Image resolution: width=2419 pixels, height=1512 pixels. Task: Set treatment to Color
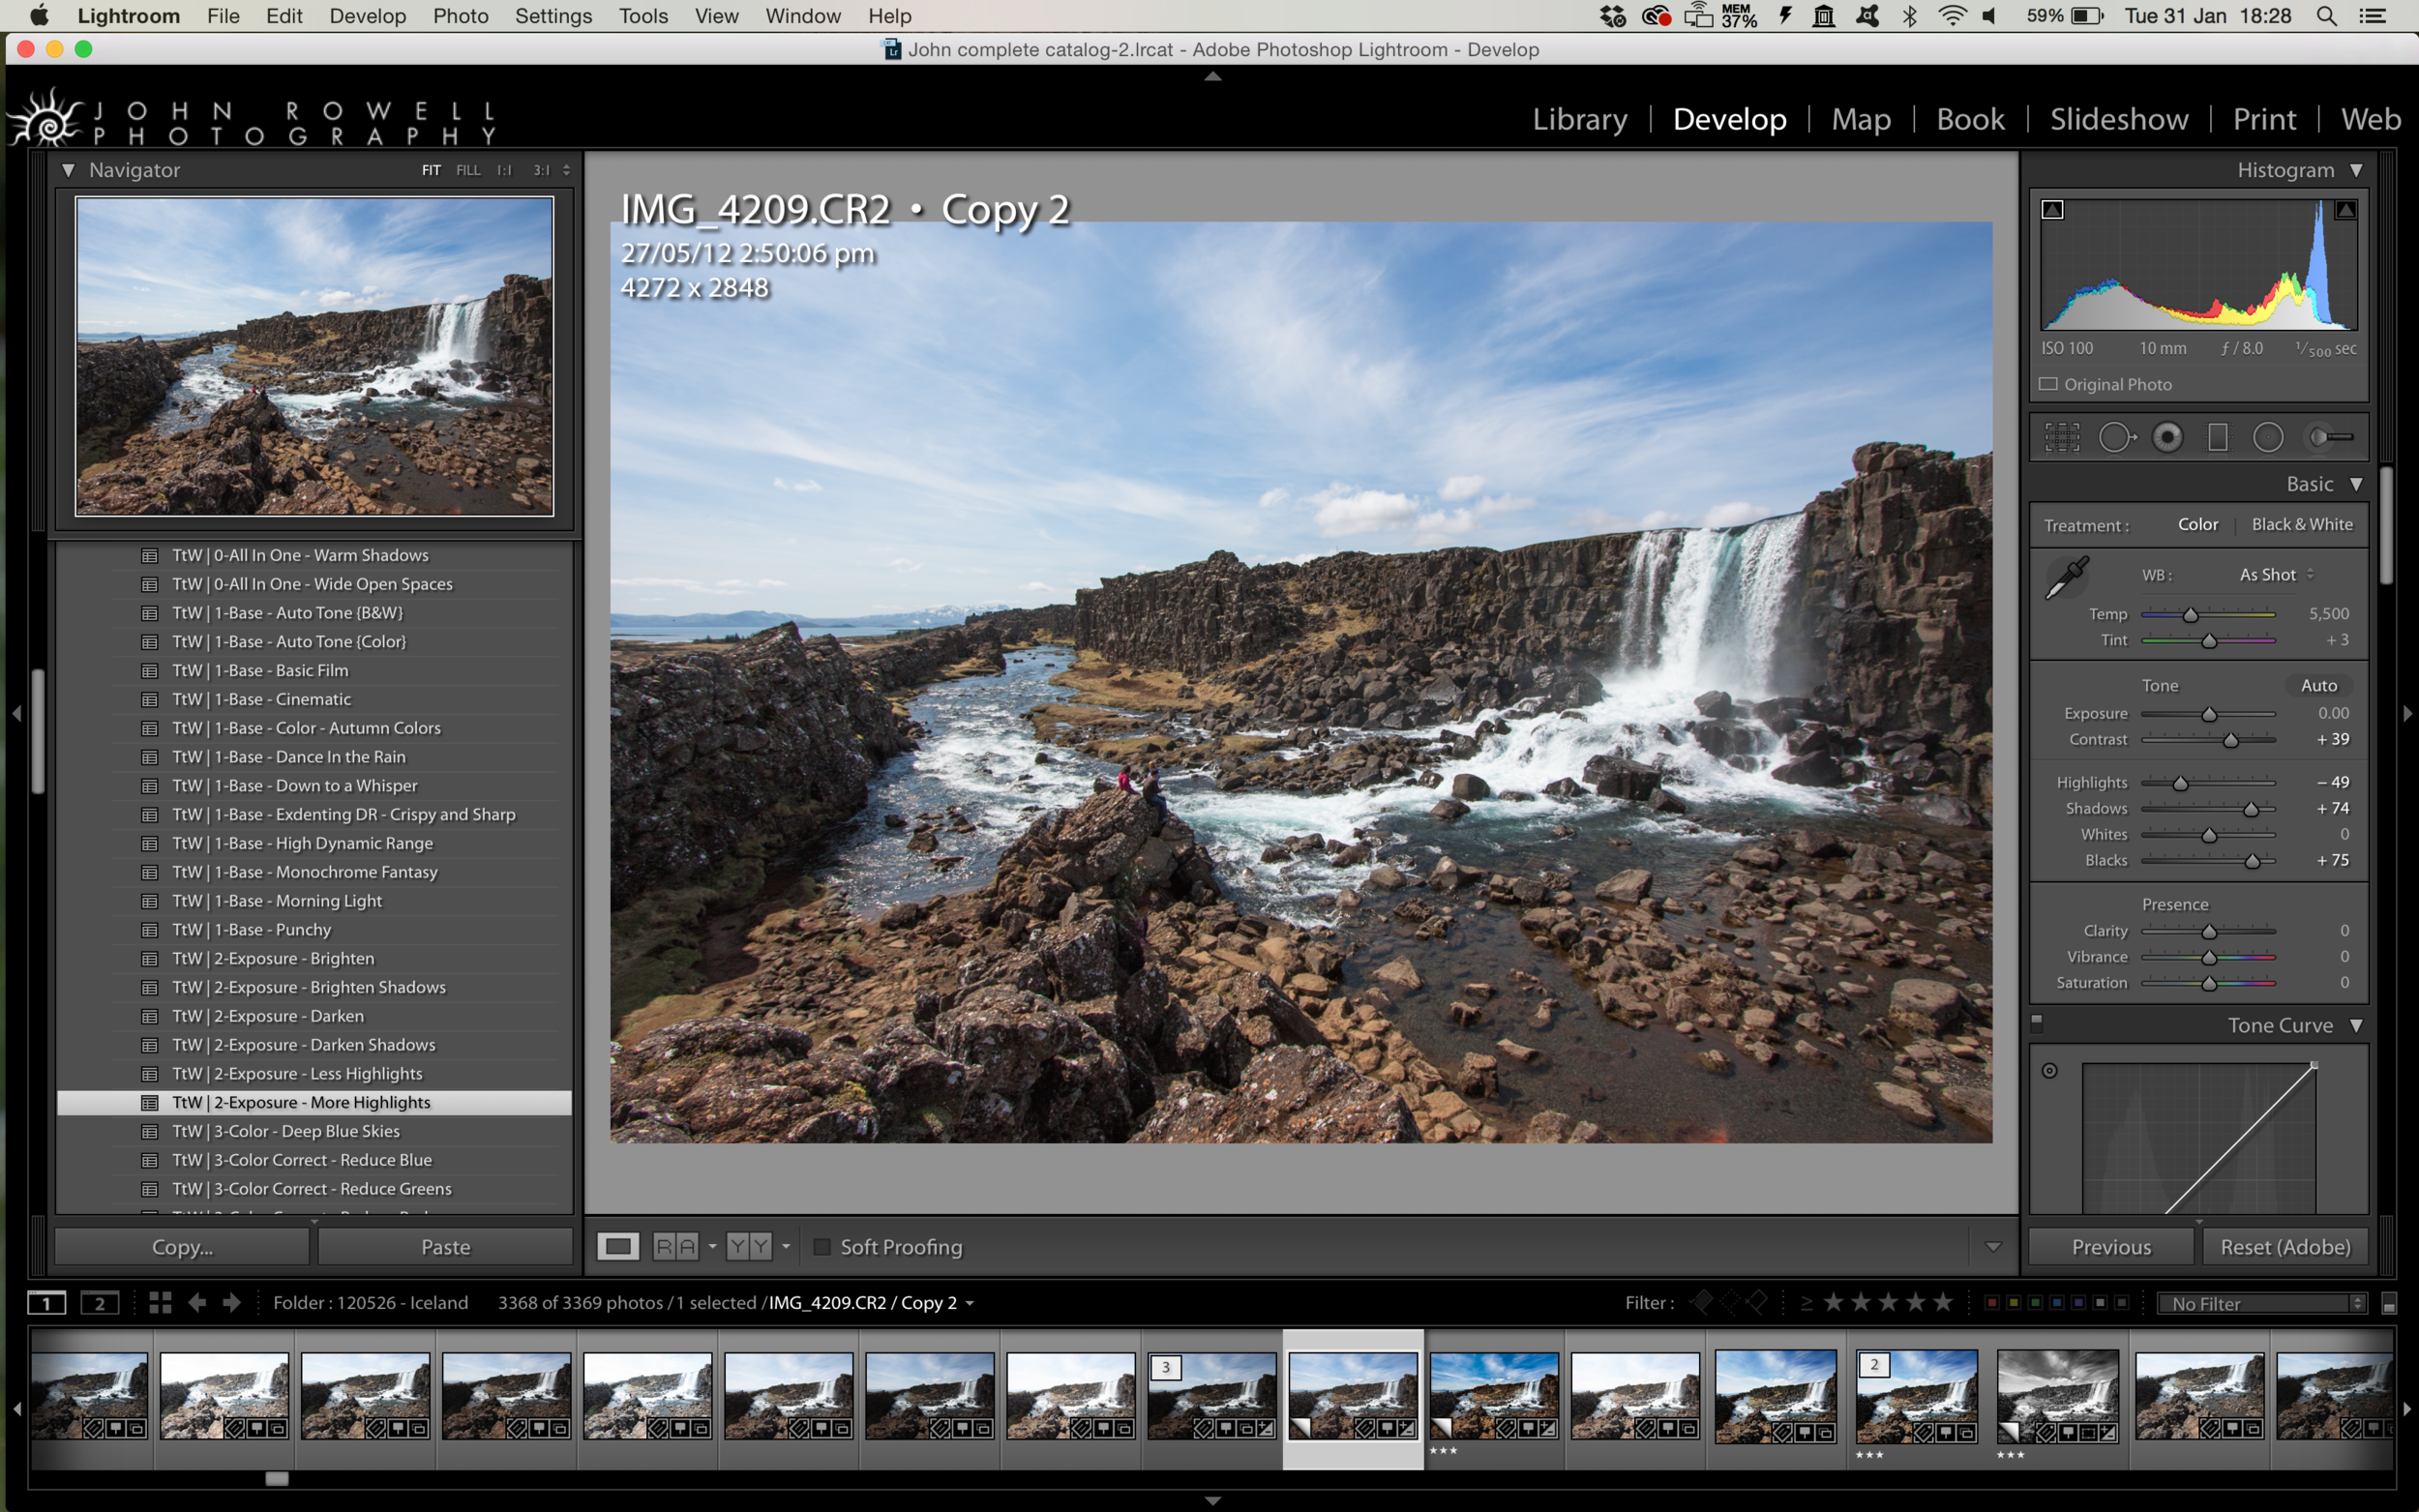click(2197, 524)
